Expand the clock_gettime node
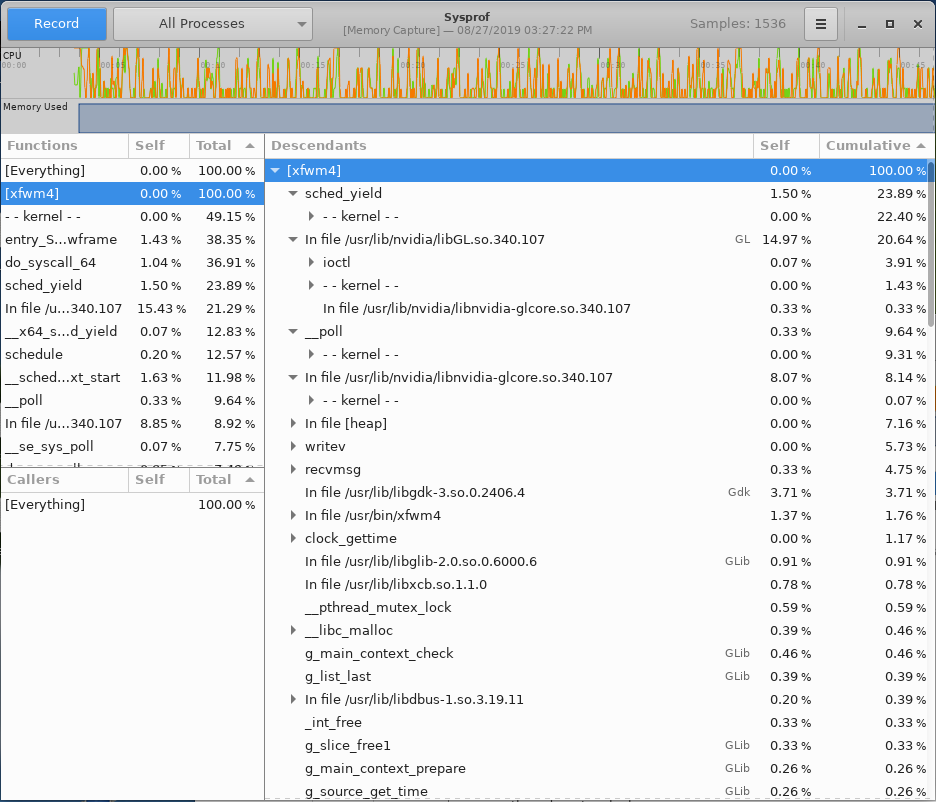 [x=293, y=539]
